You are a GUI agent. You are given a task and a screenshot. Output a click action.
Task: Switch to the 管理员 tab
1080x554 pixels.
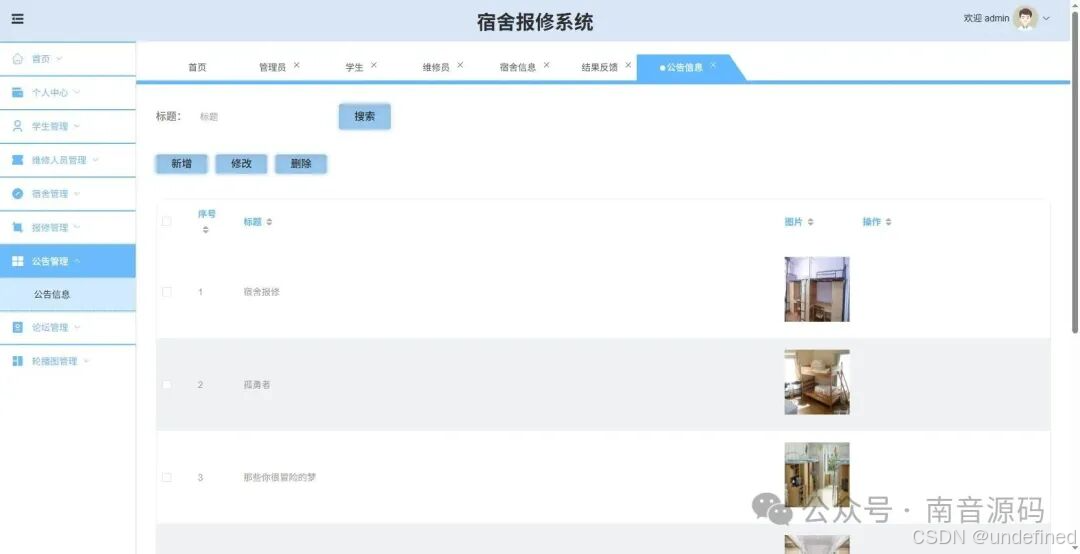tap(272, 68)
